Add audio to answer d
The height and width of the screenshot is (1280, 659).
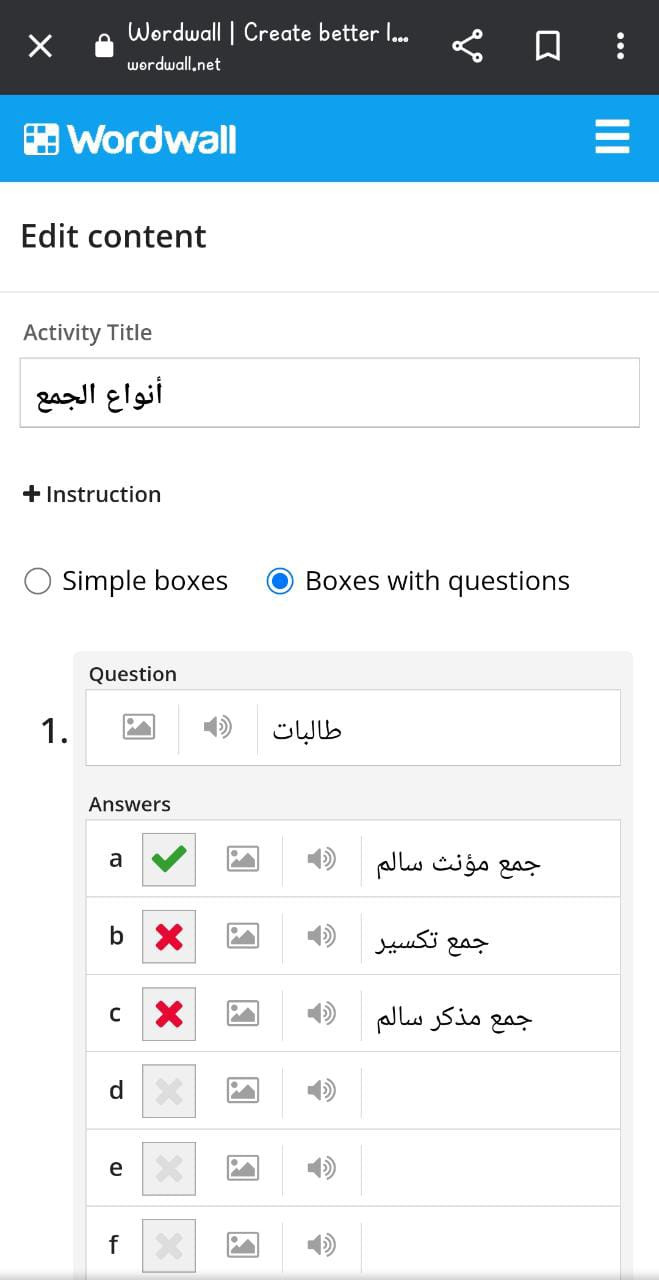pos(320,1090)
